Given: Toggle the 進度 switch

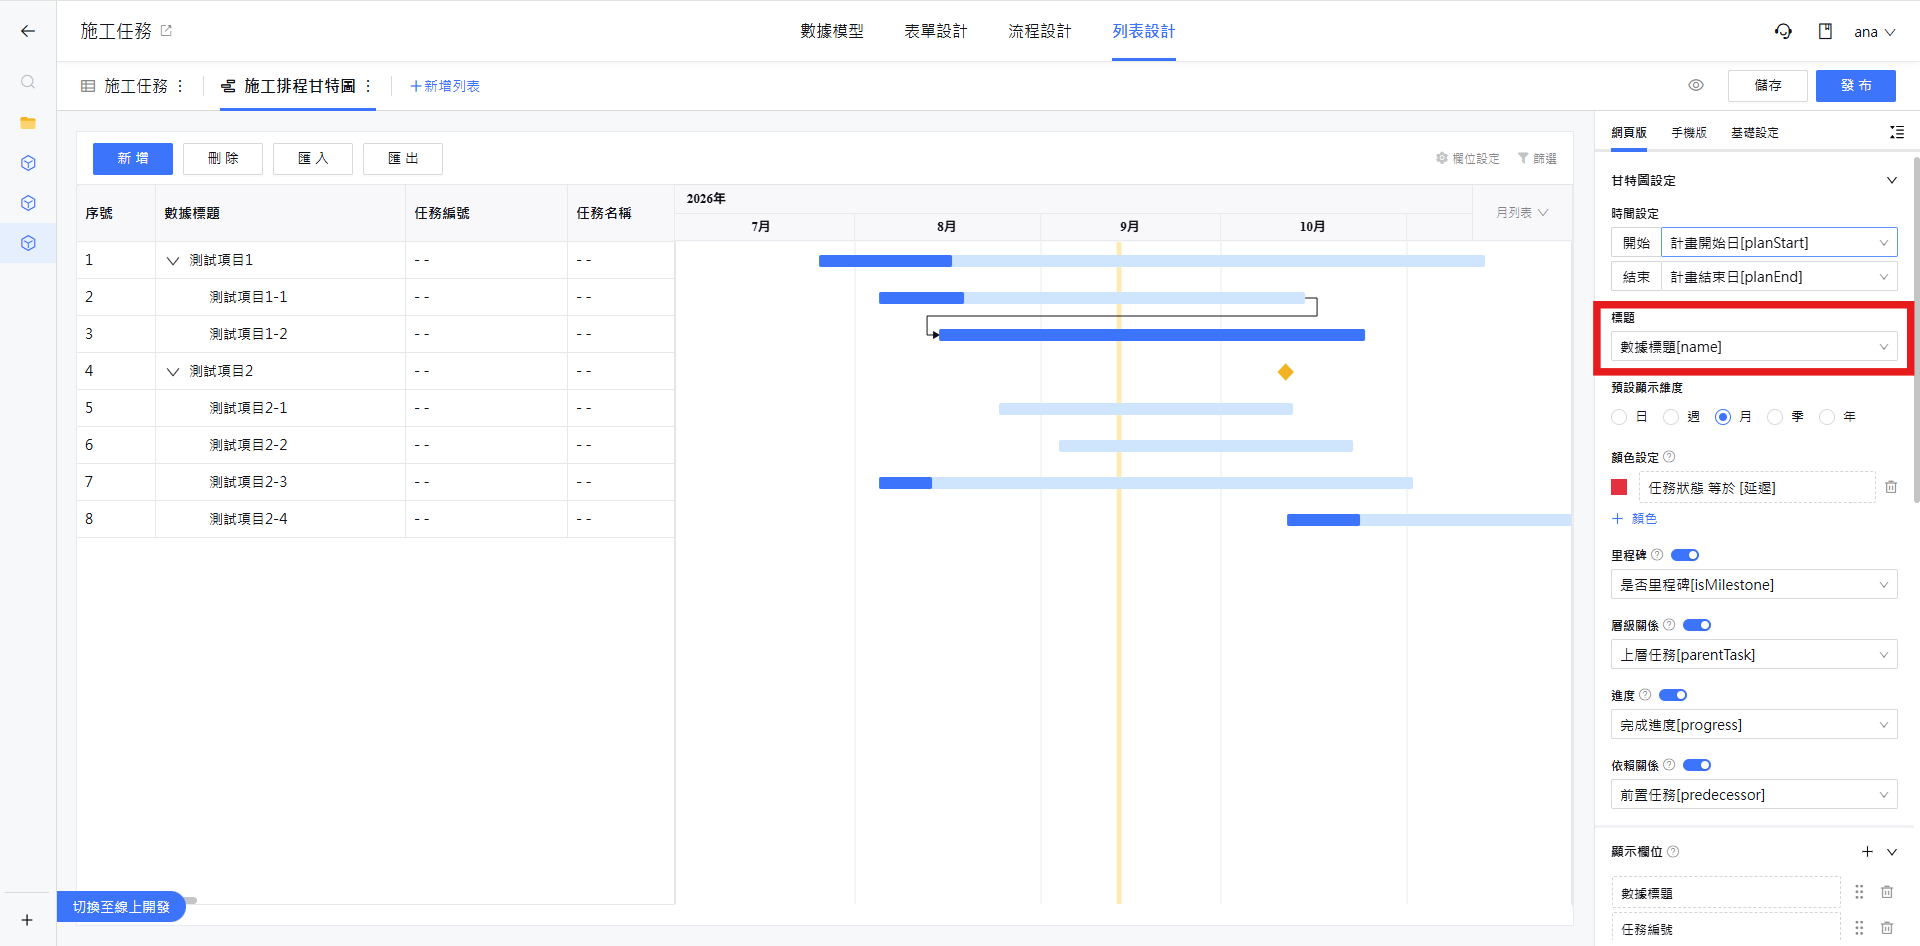Looking at the screenshot, I should [1673, 695].
